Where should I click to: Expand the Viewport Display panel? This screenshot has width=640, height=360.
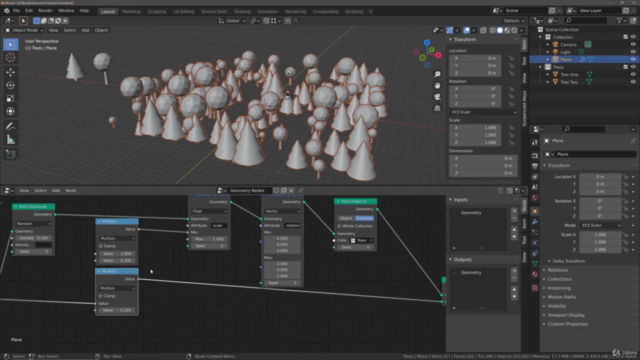[x=566, y=315]
